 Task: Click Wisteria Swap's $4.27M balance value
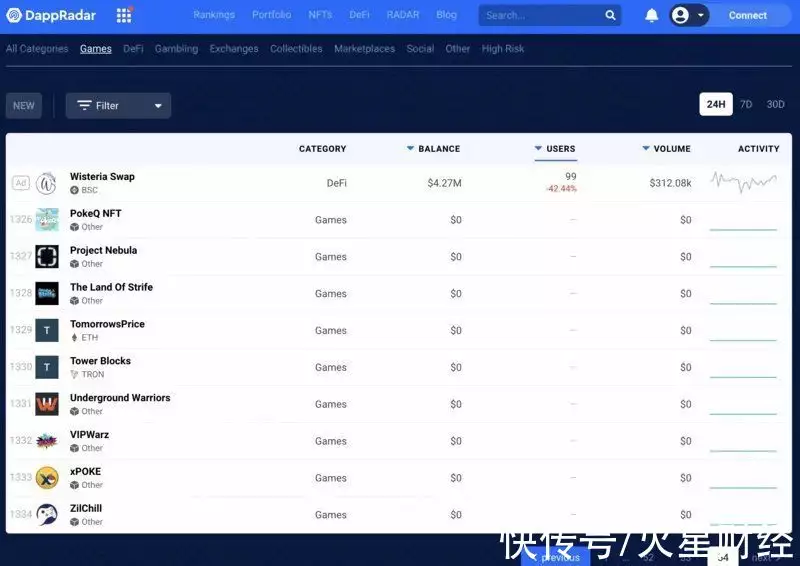444,183
